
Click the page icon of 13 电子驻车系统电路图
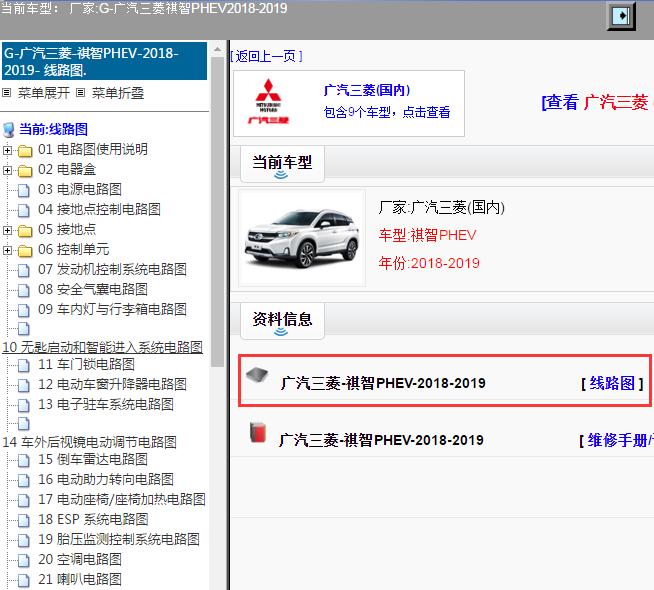point(24,405)
